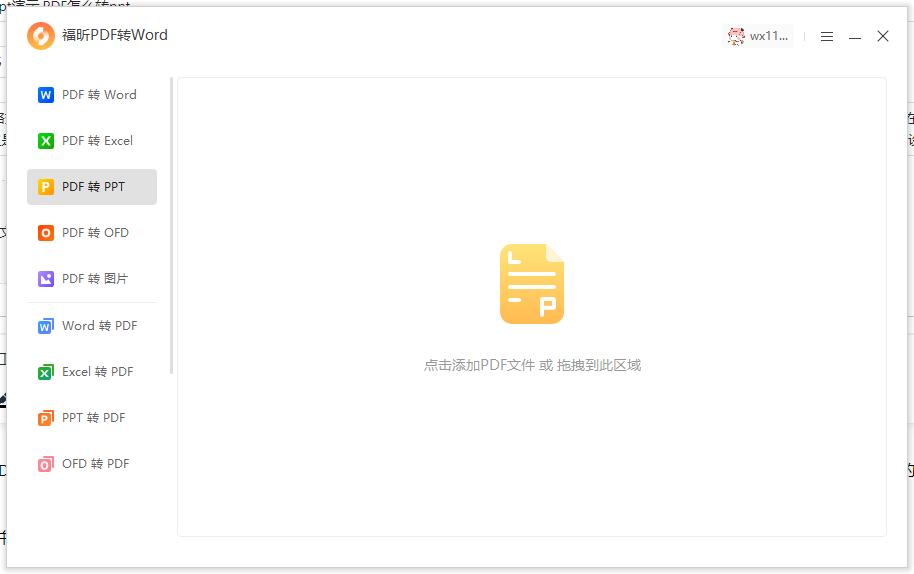This screenshot has height=574, width=914.
Task: Click the sidebar vertical scrollbar
Action: pos(171,226)
